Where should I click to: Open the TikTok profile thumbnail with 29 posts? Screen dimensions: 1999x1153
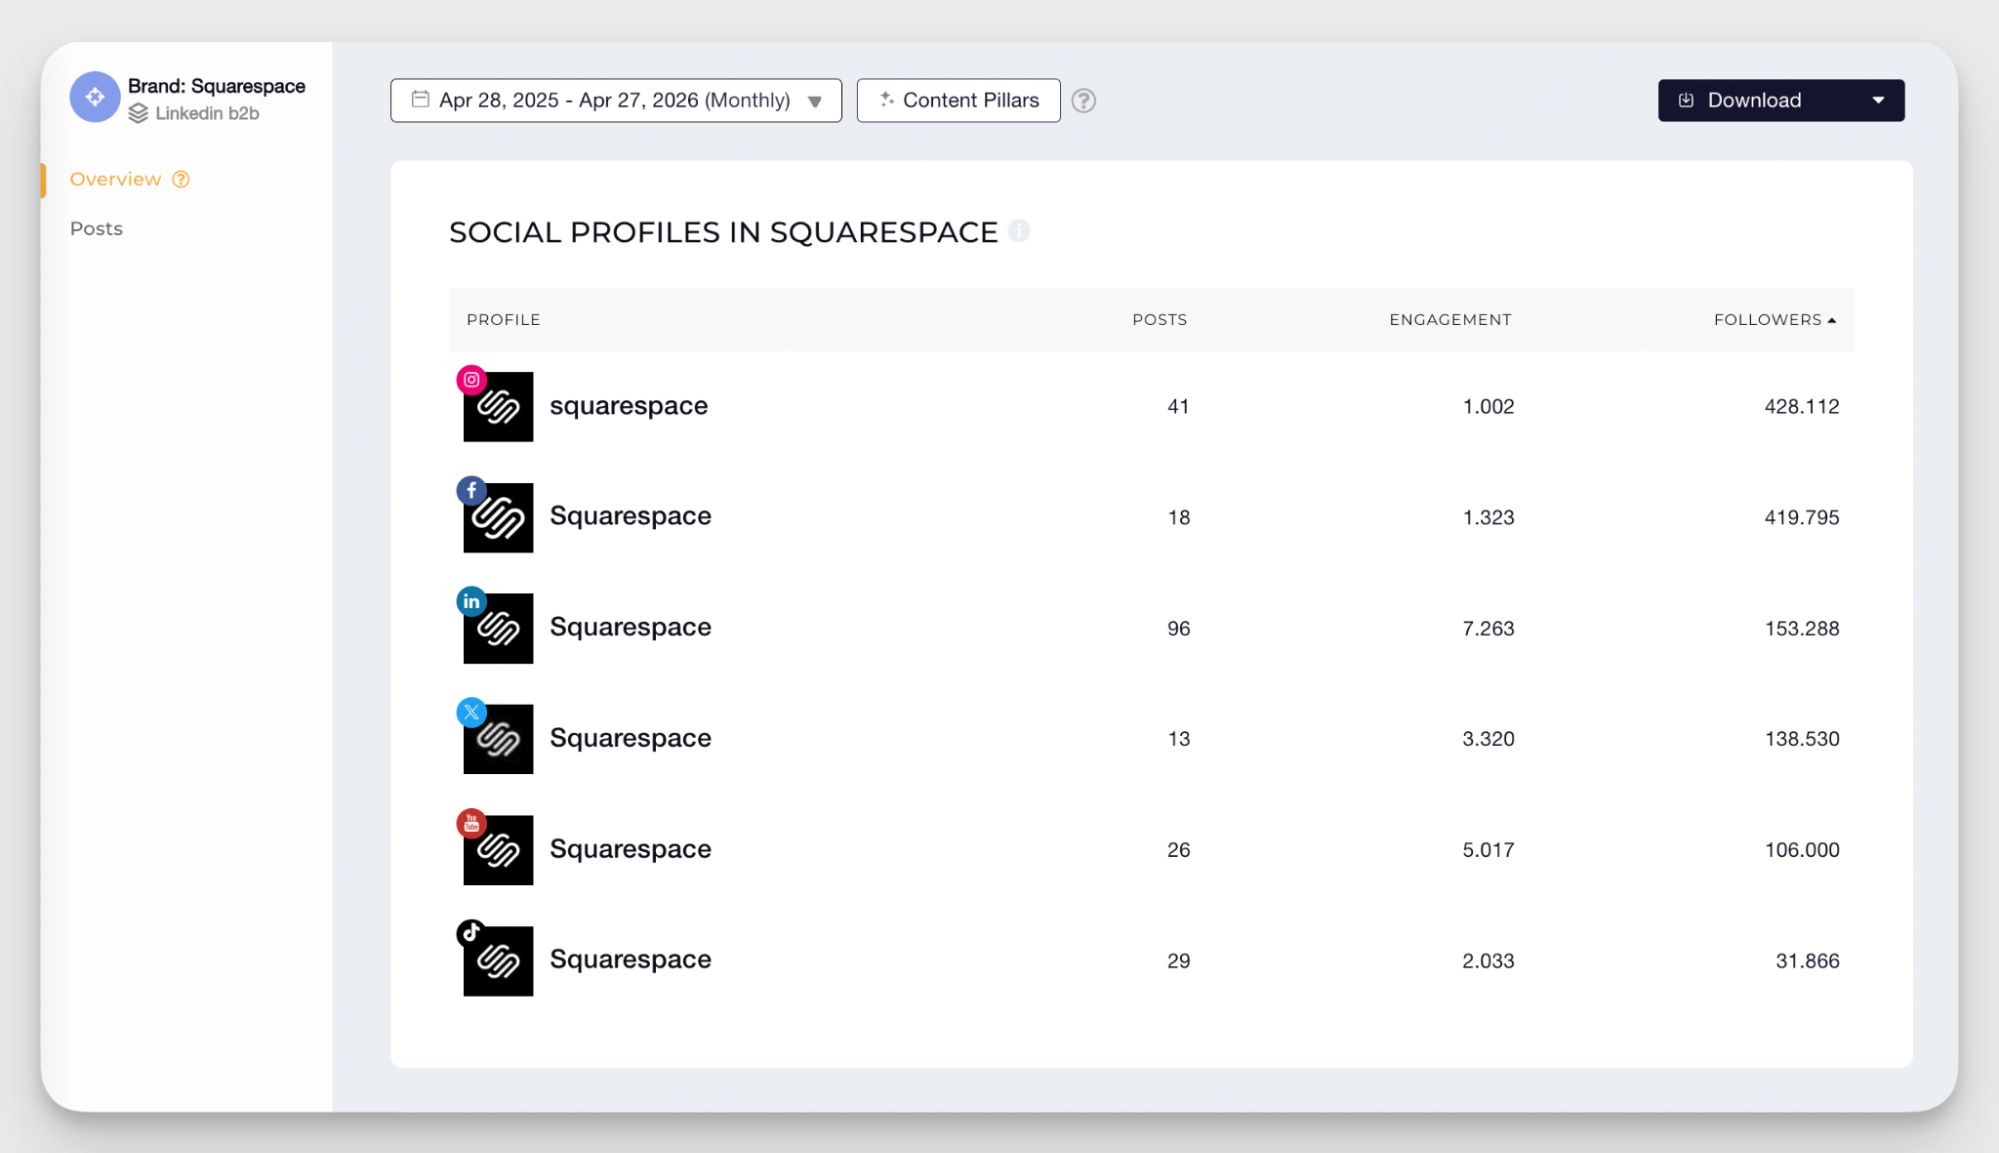(x=498, y=961)
